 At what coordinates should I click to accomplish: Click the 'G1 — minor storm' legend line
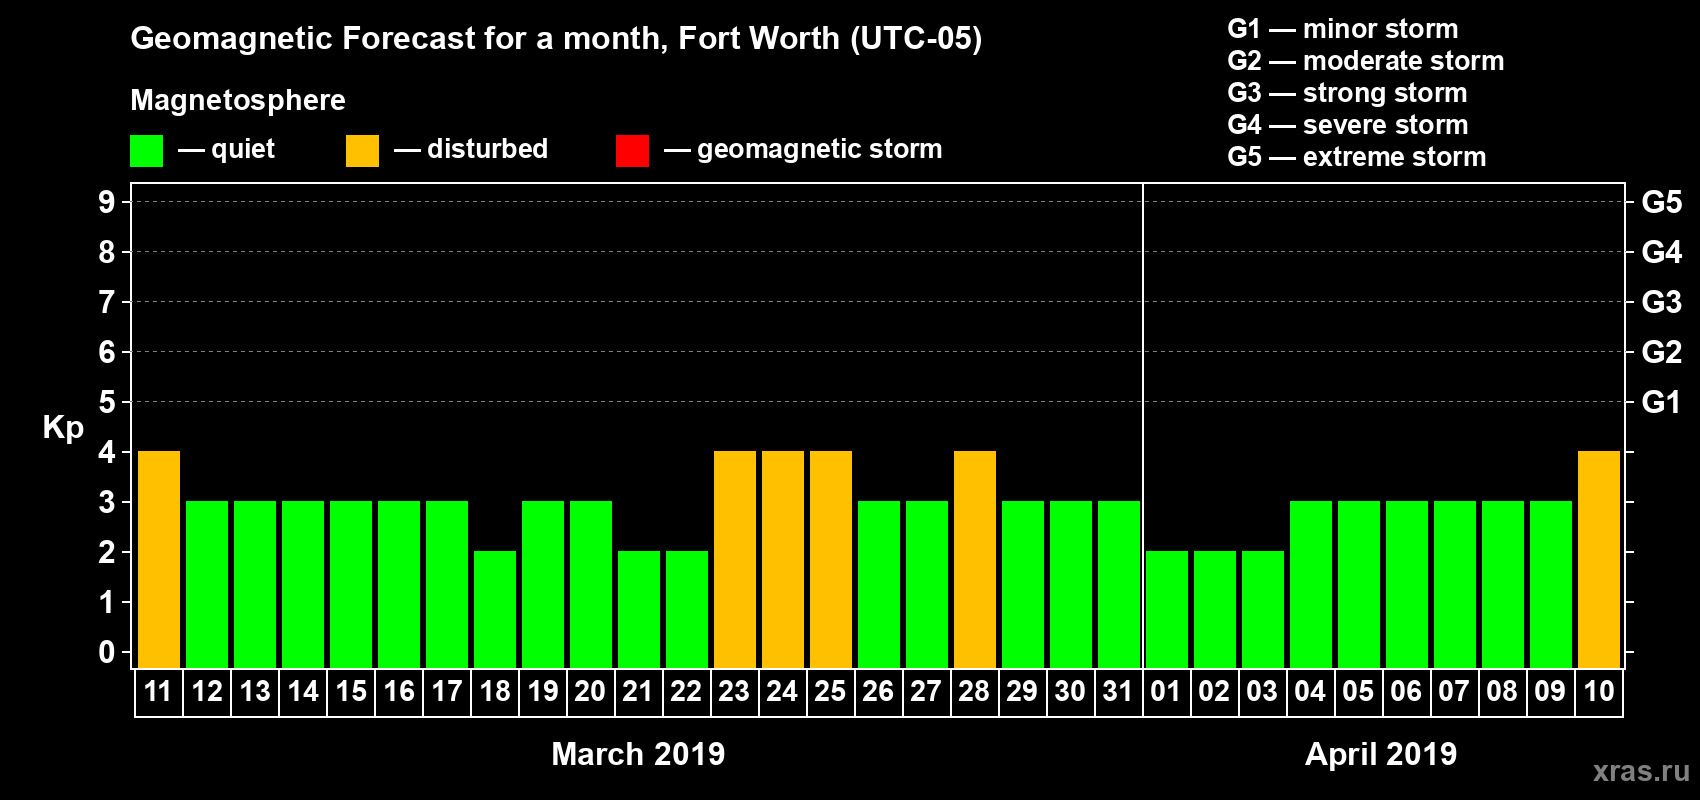coord(1343,29)
